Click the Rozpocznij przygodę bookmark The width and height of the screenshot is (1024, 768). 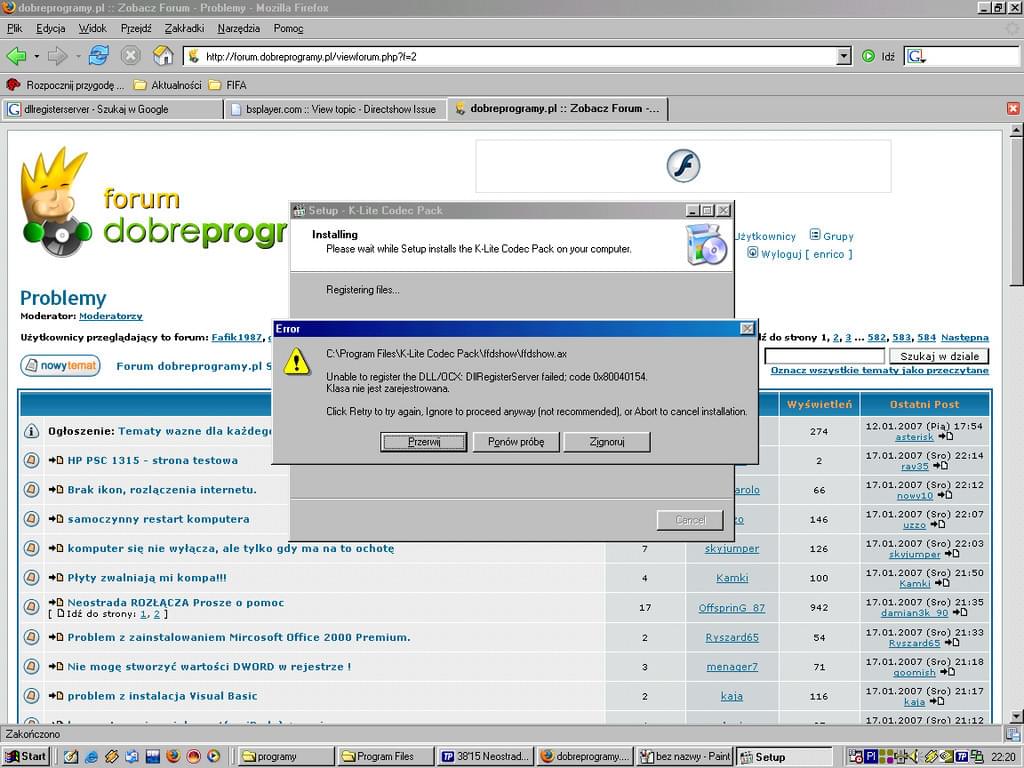pos(65,85)
